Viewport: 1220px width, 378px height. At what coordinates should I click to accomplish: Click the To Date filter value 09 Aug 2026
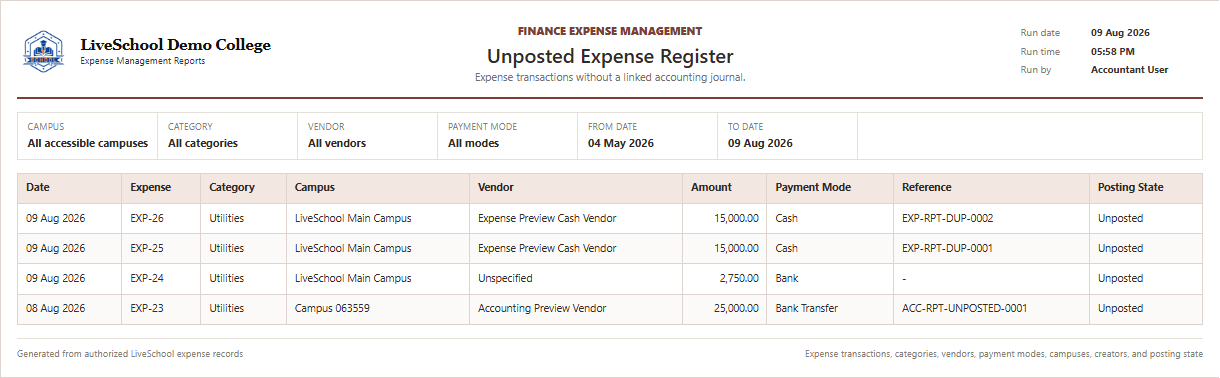[760, 143]
